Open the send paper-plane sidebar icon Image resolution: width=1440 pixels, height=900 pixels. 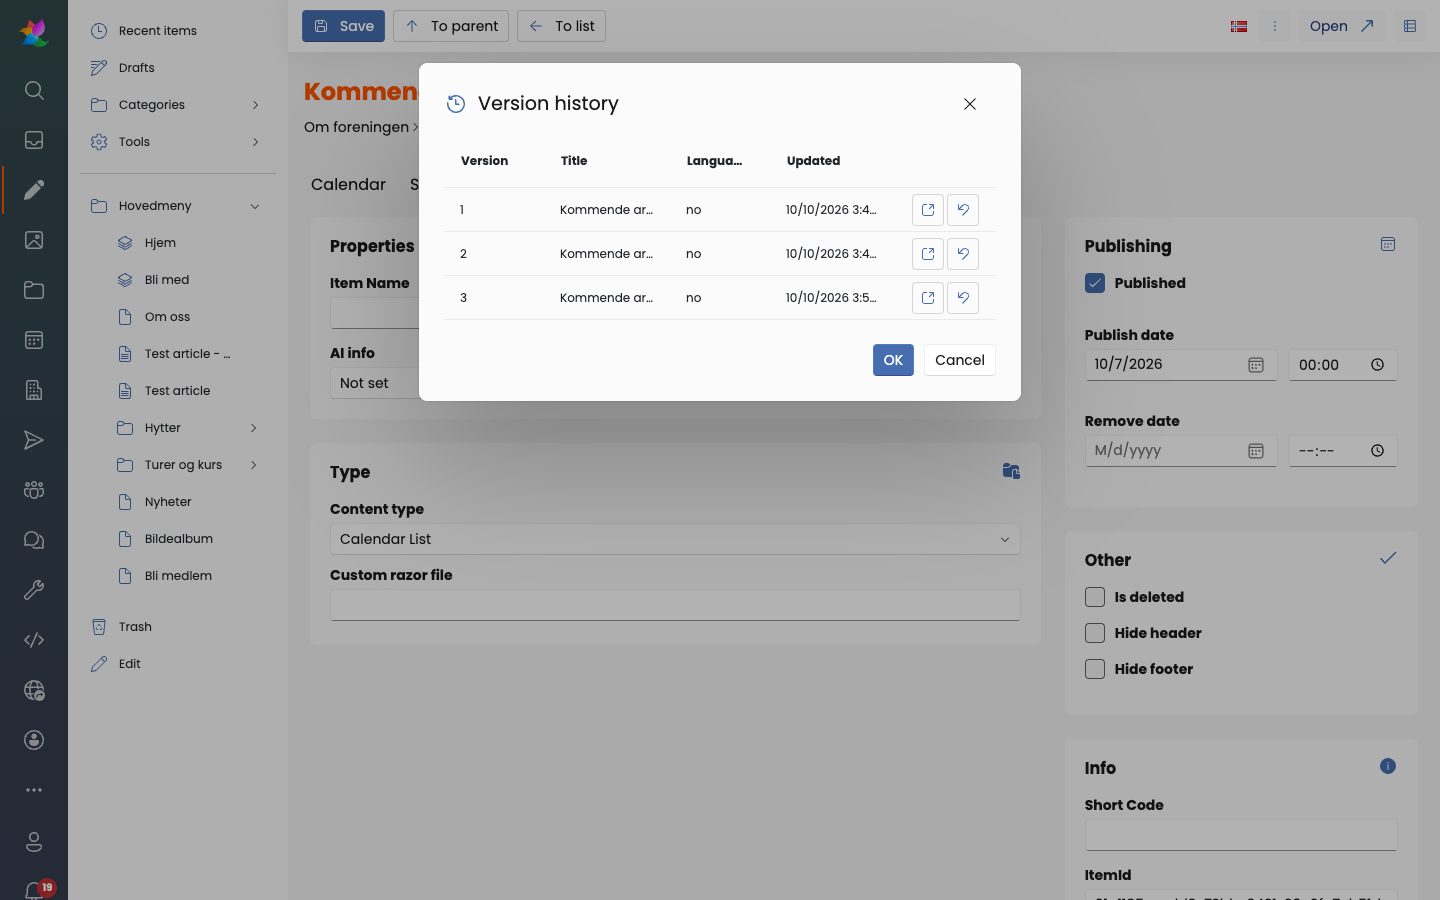pos(34,440)
